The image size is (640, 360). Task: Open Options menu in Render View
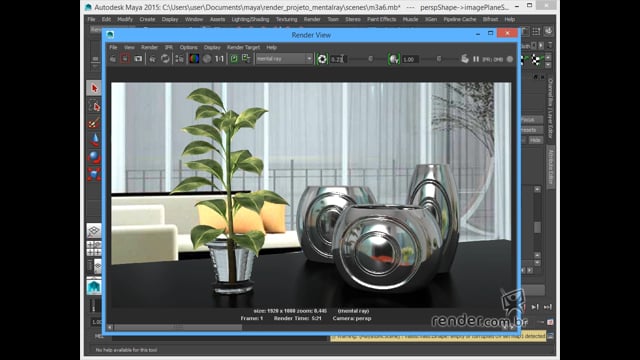pos(188,47)
